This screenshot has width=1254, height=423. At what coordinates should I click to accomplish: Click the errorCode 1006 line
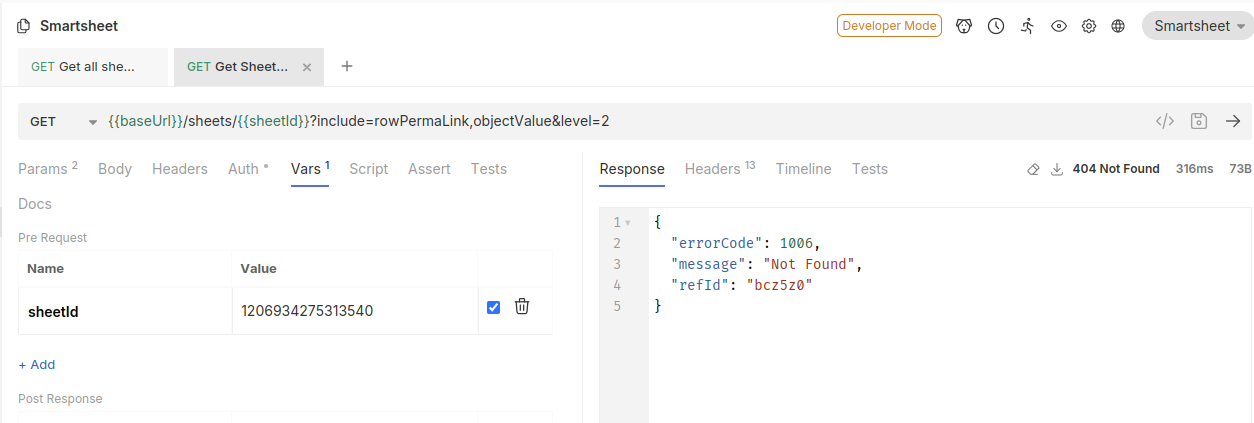tap(745, 243)
